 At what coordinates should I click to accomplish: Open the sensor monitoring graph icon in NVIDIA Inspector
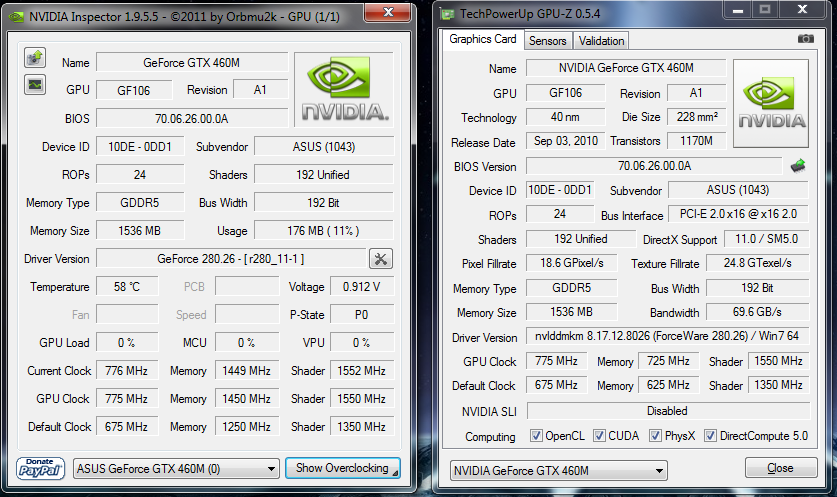pos(35,84)
